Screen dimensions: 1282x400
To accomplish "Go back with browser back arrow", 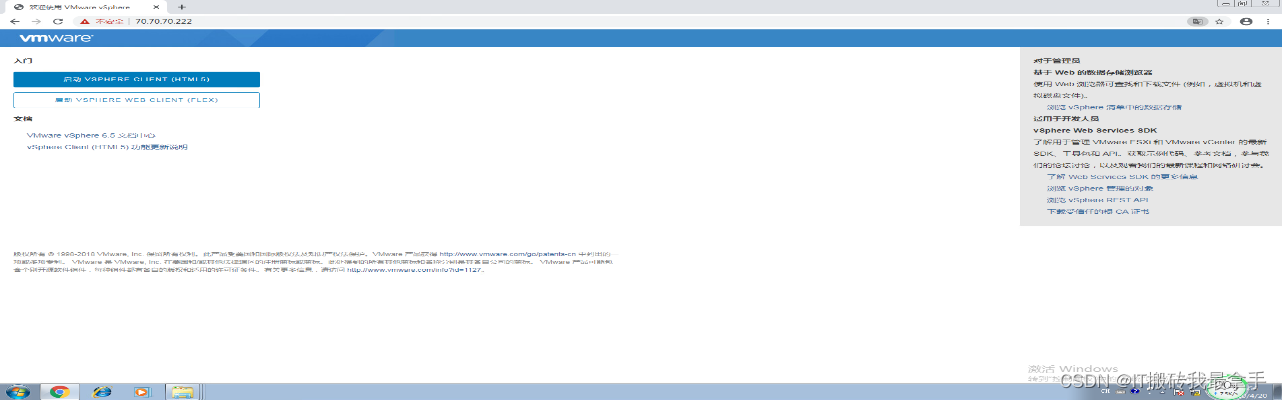I will (x=14, y=21).
